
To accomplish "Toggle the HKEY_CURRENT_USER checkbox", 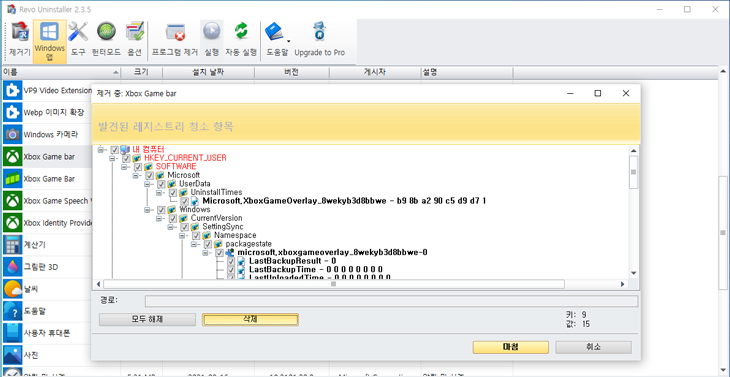I will pyautogui.click(x=127, y=158).
